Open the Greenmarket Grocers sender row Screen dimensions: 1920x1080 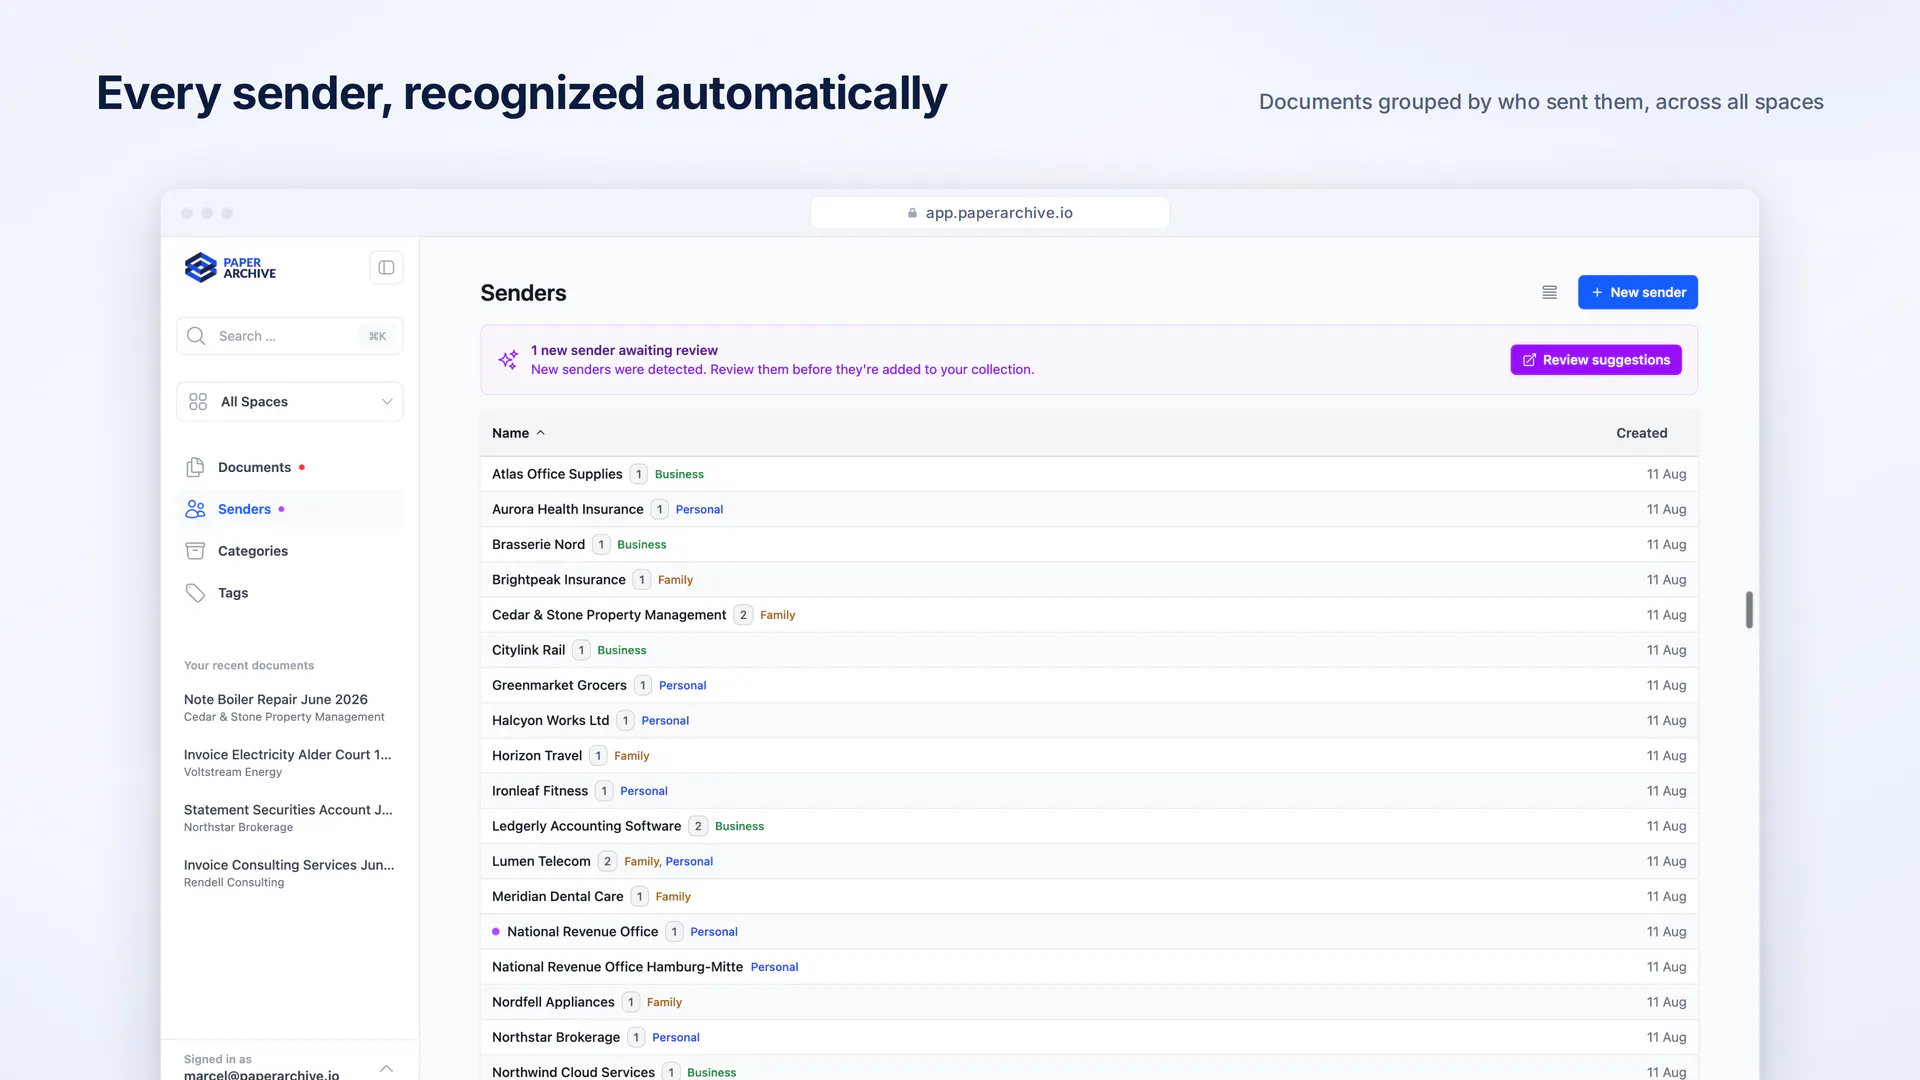(x=1089, y=685)
